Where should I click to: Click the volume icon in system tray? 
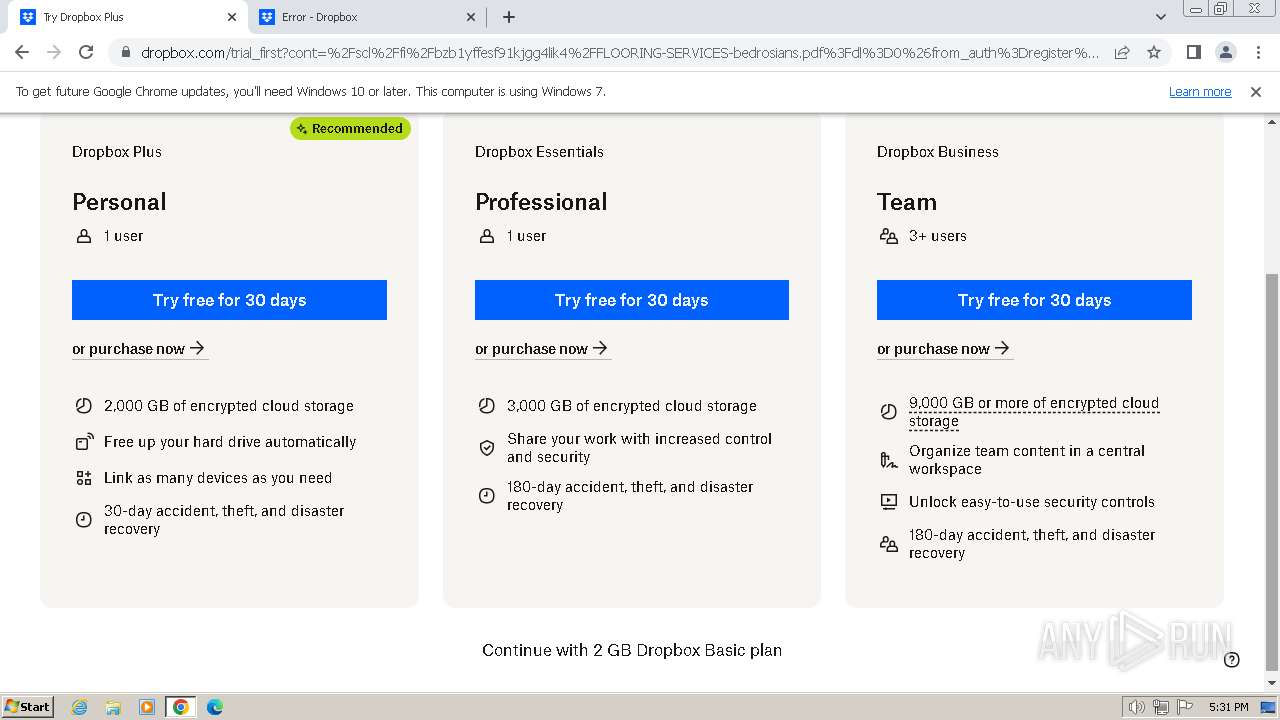point(1136,707)
